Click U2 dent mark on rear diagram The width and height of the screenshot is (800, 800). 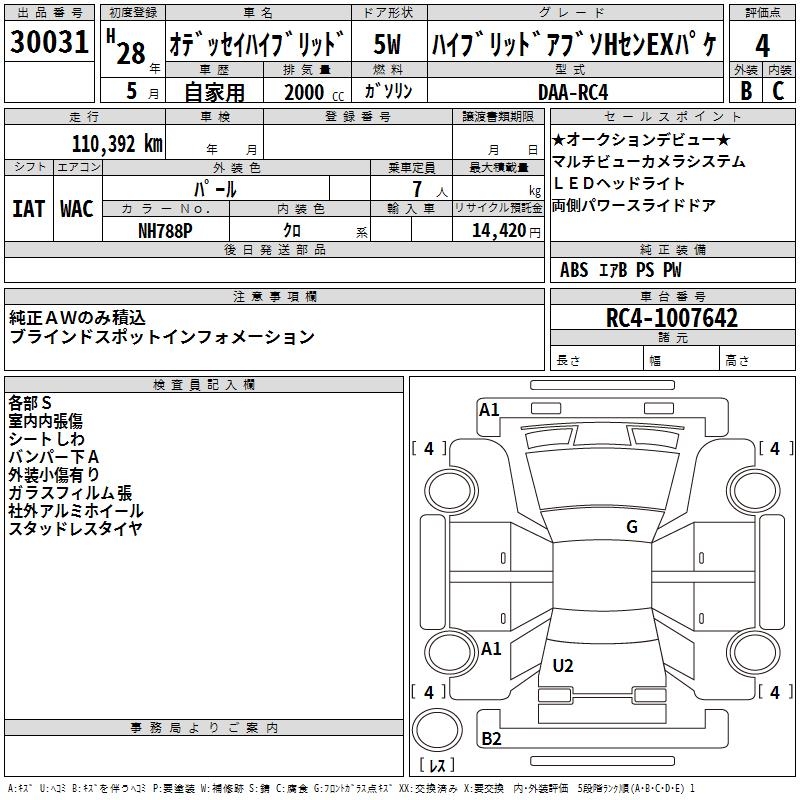[x=563, y=665]
